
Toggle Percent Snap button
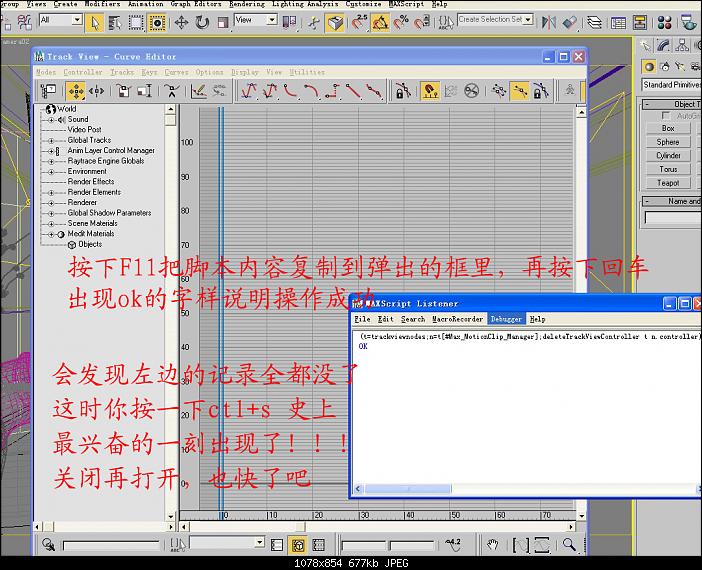click(401, 22)
